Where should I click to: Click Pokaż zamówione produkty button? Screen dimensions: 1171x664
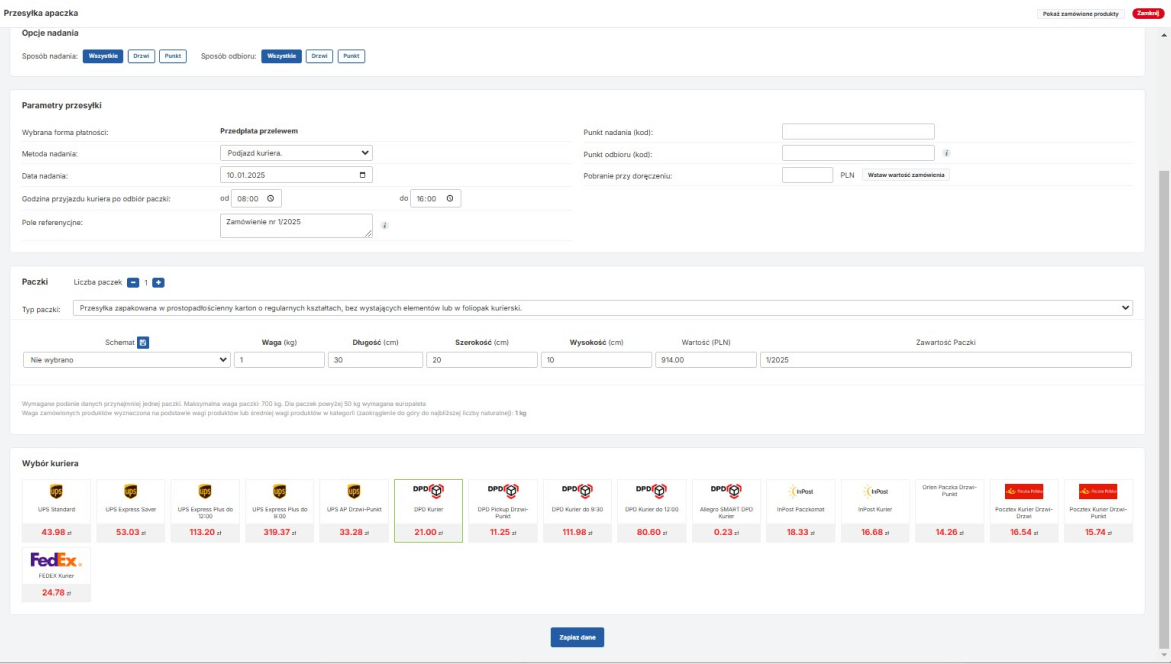coord(1083,13)
